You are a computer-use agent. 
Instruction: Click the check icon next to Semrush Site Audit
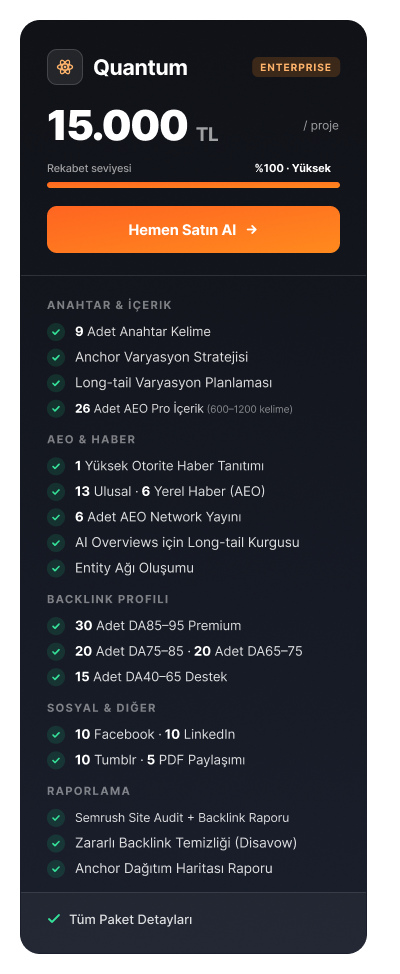tap(56, 817)
